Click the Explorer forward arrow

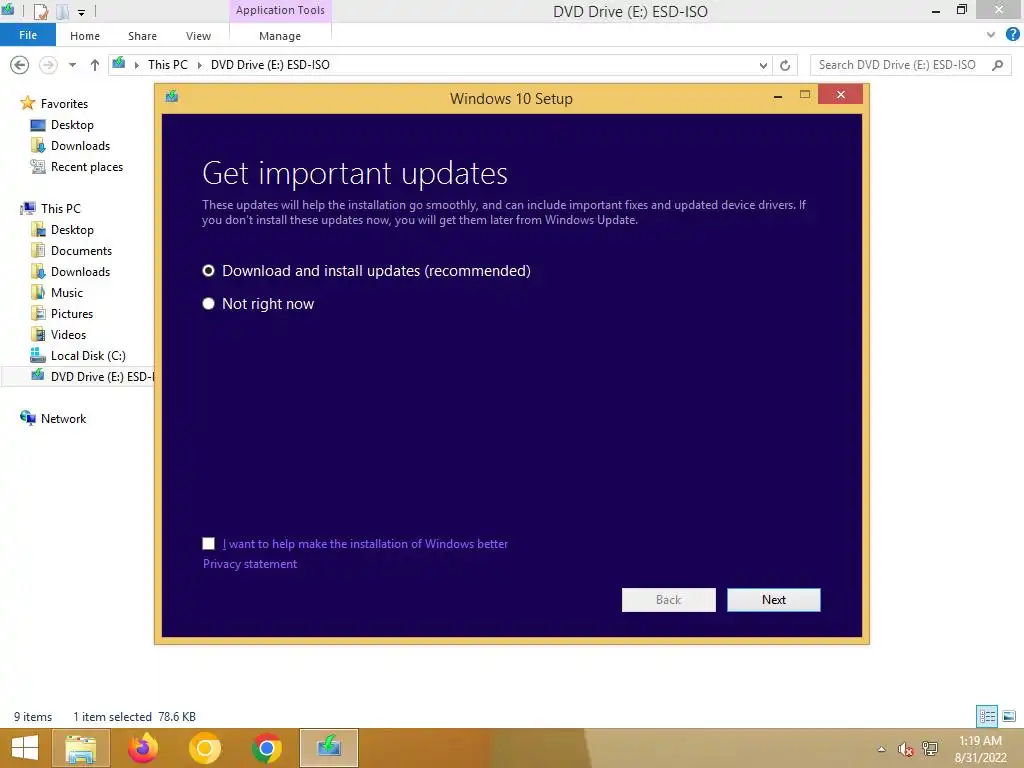tap(48, 65)
